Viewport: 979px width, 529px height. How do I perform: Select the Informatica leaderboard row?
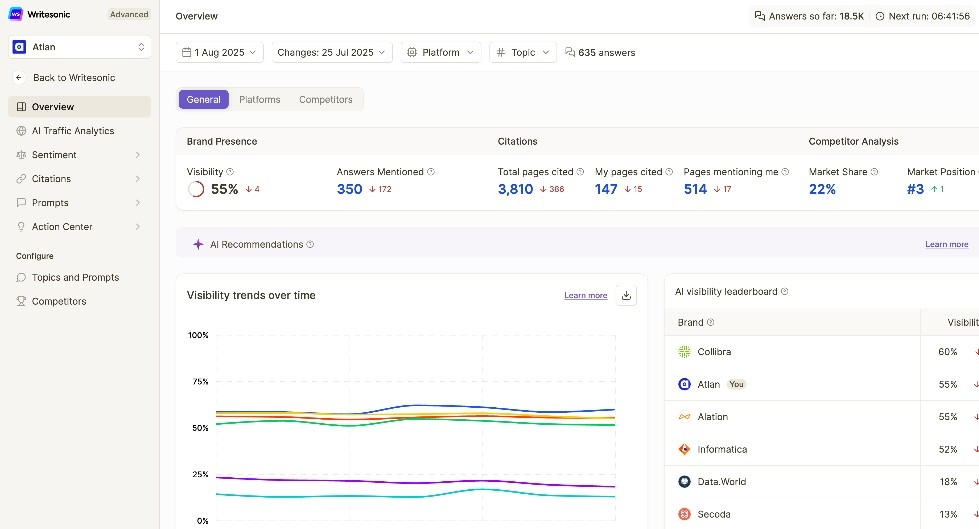[x=822, y=449]
